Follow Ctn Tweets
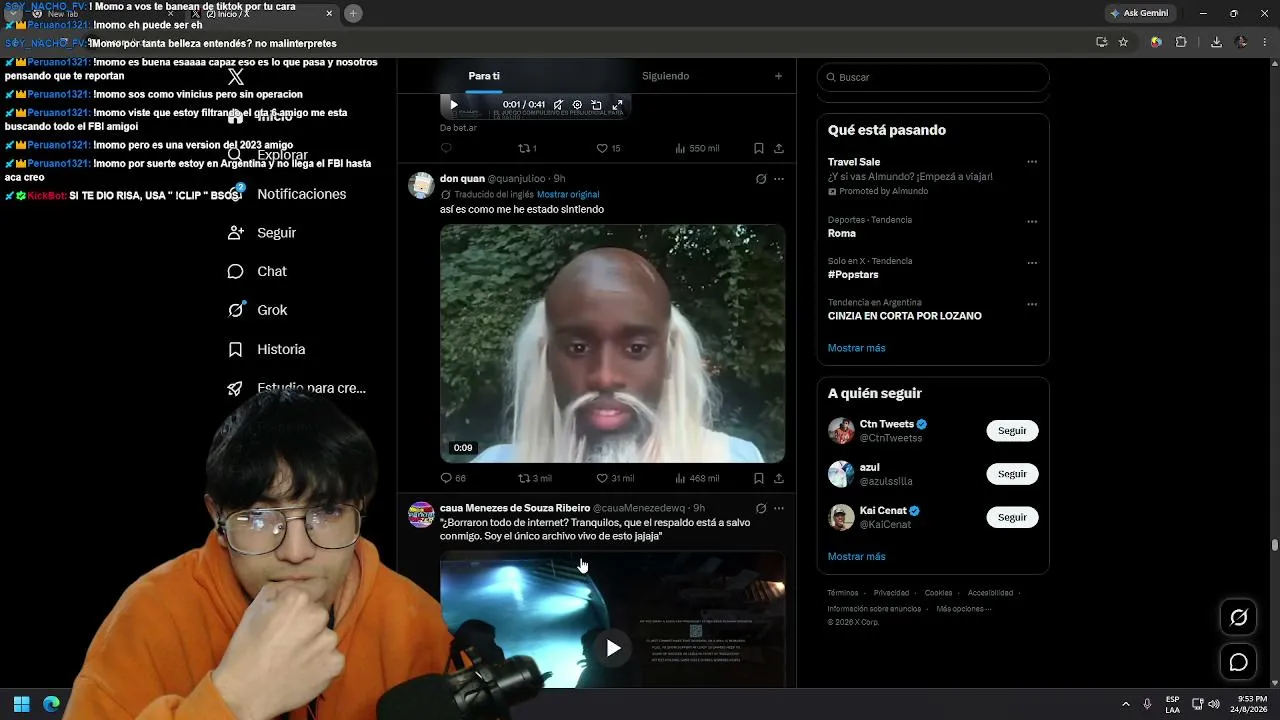 (1012, 430)
